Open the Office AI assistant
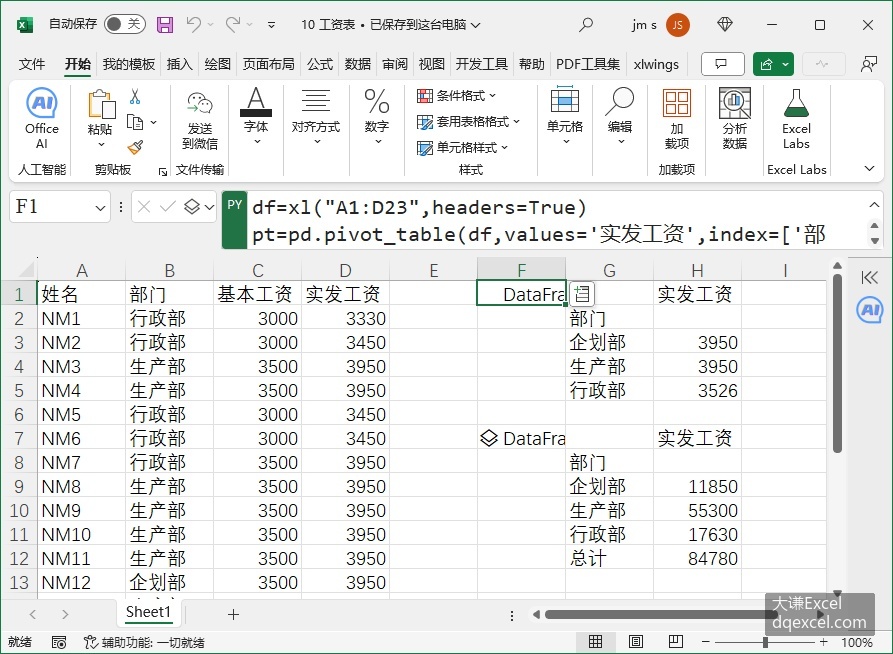Screen dimensions: 893x654 pyautogui.click(x=42, y=118)
